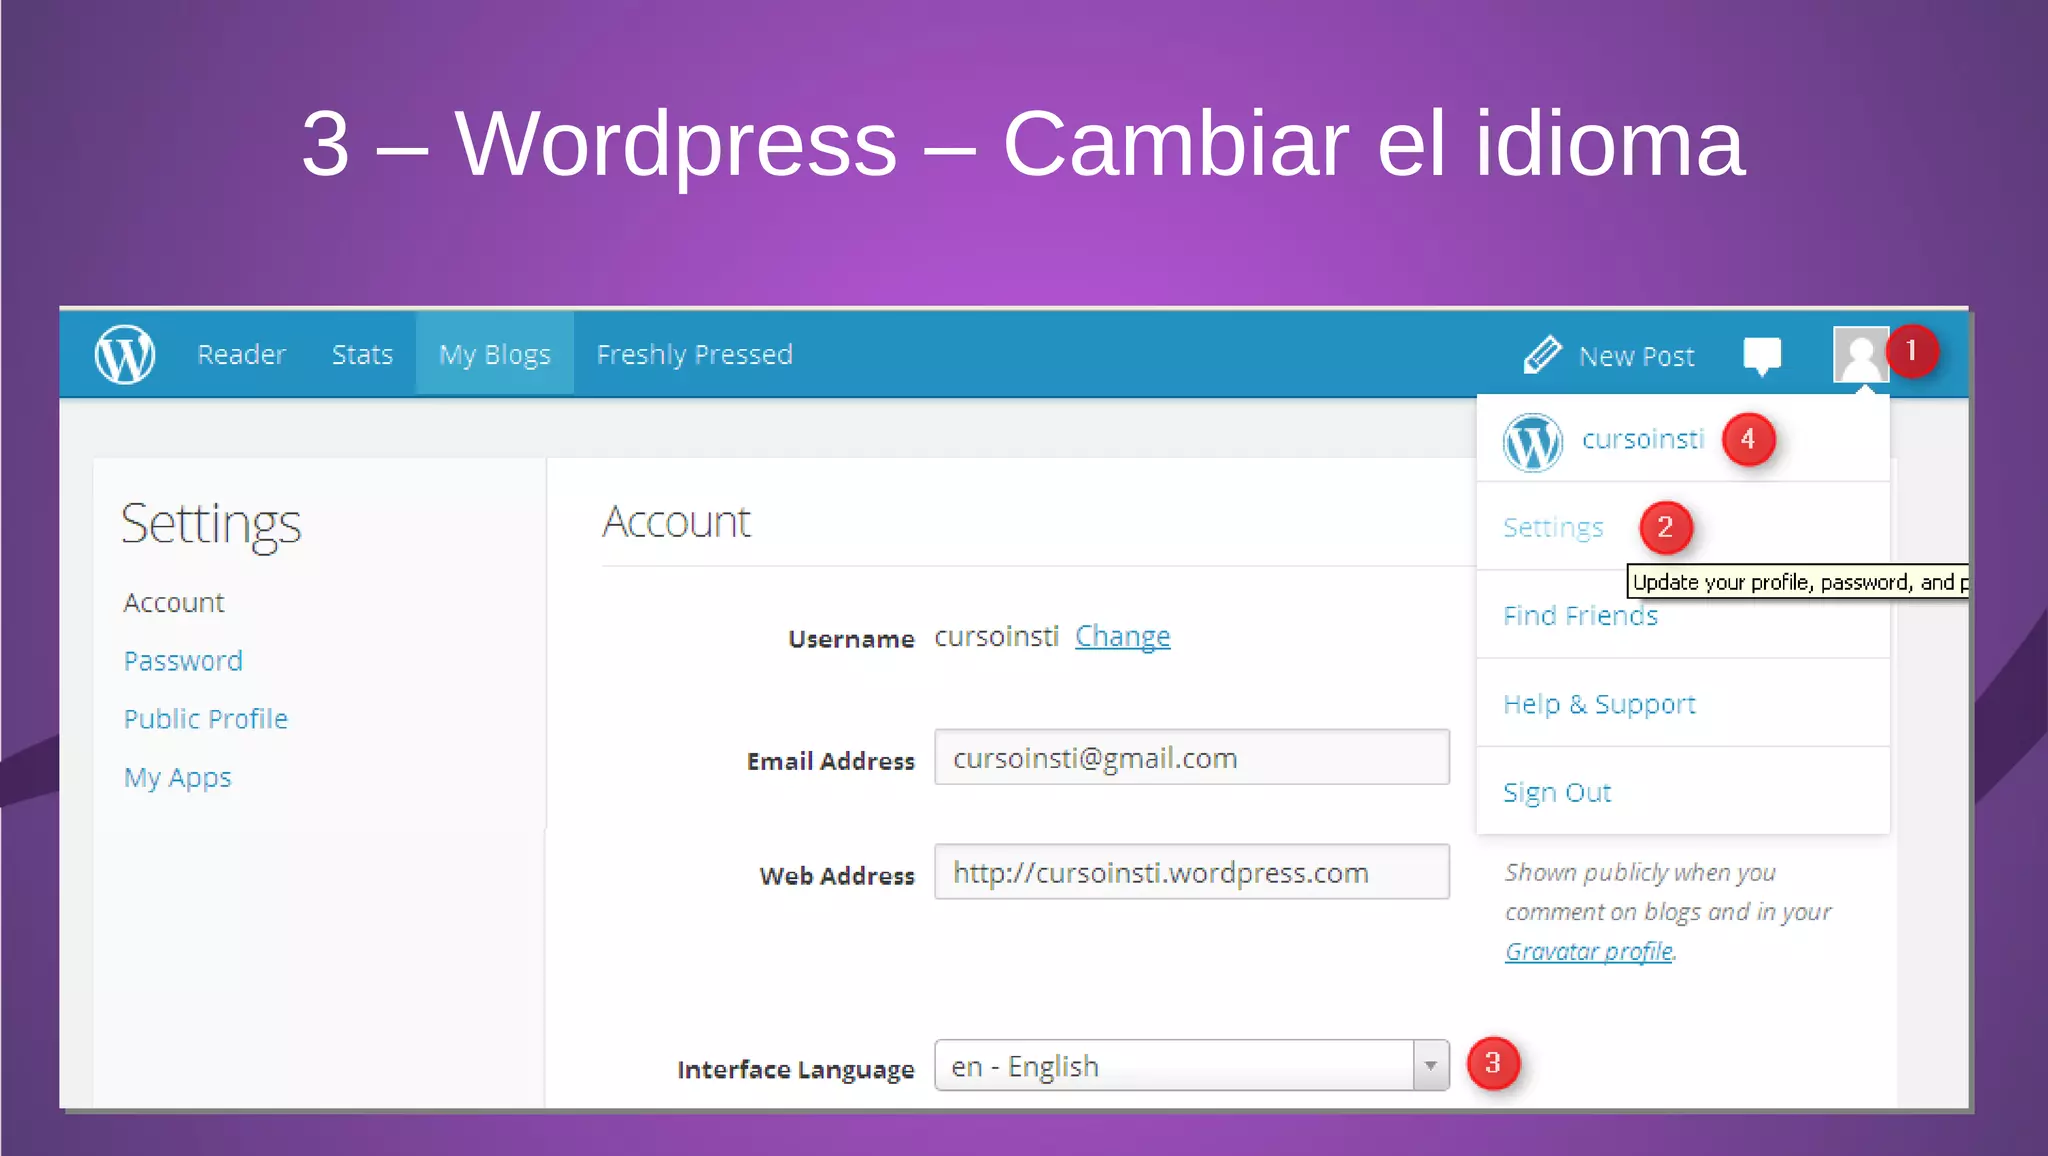This screenshot has width=2048, height=1156.
Task: Click the WordPress logo beside cursoinsti in the menu
Action: [1533, 442]
